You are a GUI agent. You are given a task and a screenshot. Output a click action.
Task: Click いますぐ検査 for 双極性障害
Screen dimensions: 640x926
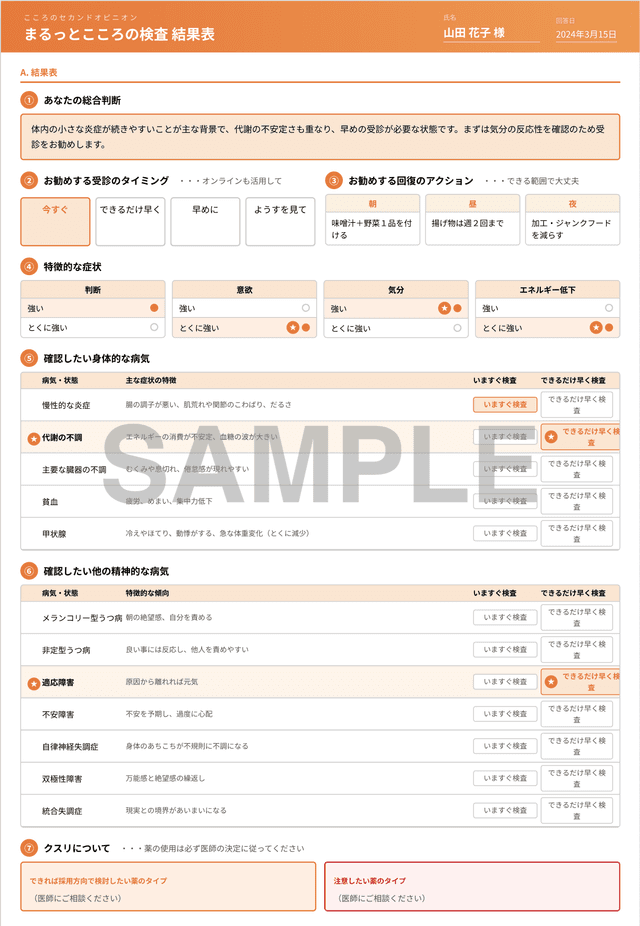[x=505, y=778]
